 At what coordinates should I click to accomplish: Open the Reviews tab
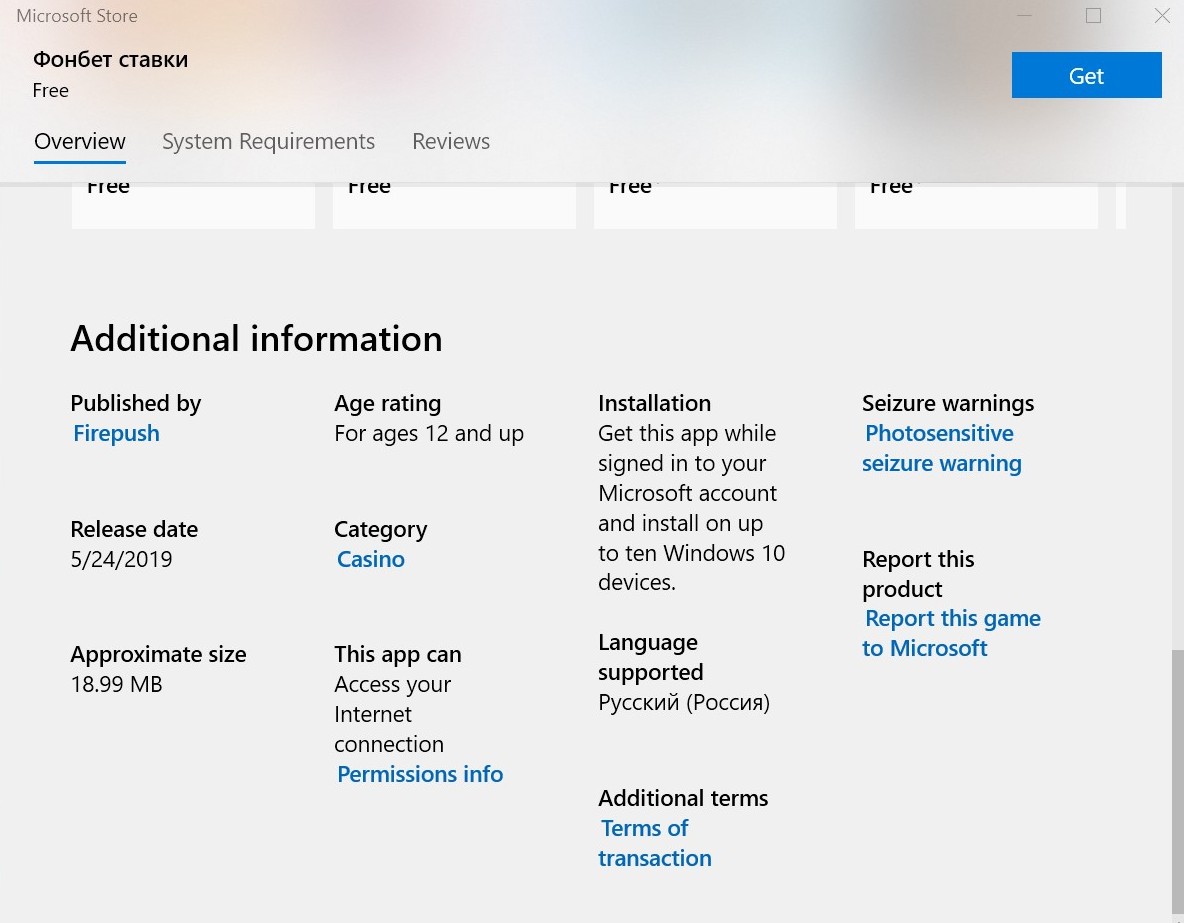[451, 141]
